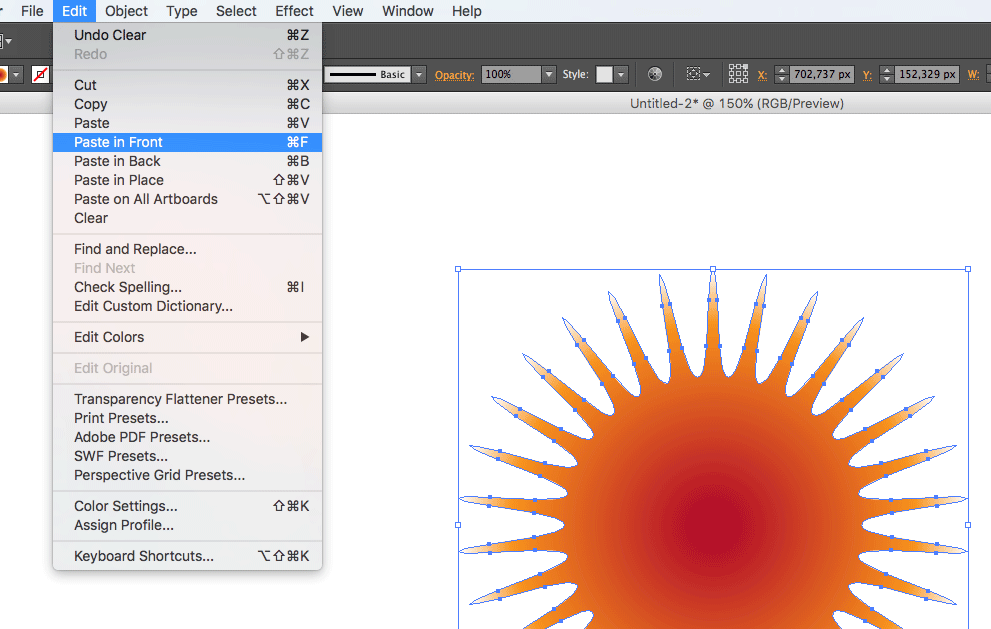Open the Recolor Artwork globe icon
The image size is (991, 629).
coord(655,75)
